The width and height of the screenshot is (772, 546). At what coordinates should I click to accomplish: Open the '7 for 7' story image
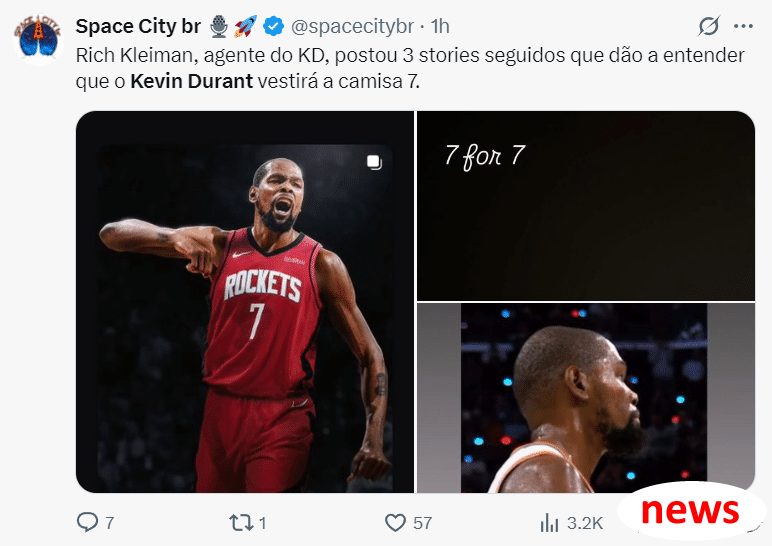coord(586,206)
